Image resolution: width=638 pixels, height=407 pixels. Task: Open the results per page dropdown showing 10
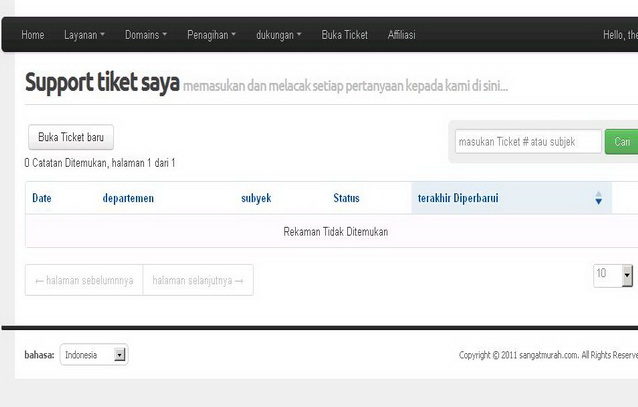click(613, 276)
